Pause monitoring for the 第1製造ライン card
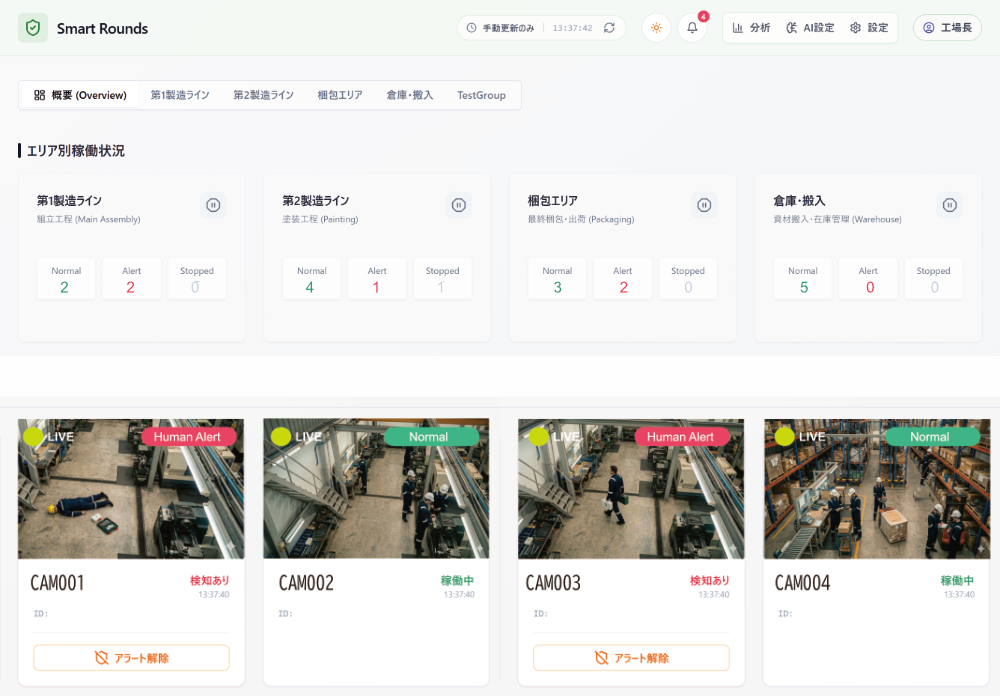1000x696 pixels. point(213,205)
